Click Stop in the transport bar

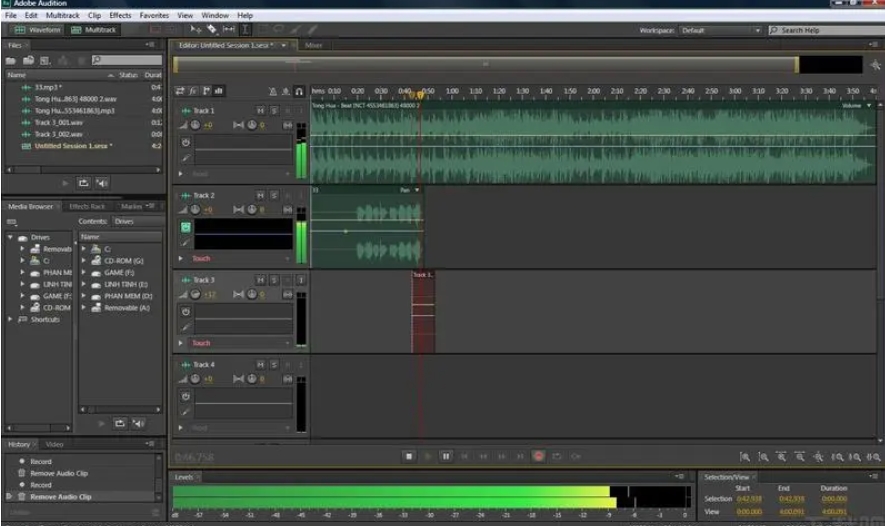pyautogui.click(x=409, y=456)
